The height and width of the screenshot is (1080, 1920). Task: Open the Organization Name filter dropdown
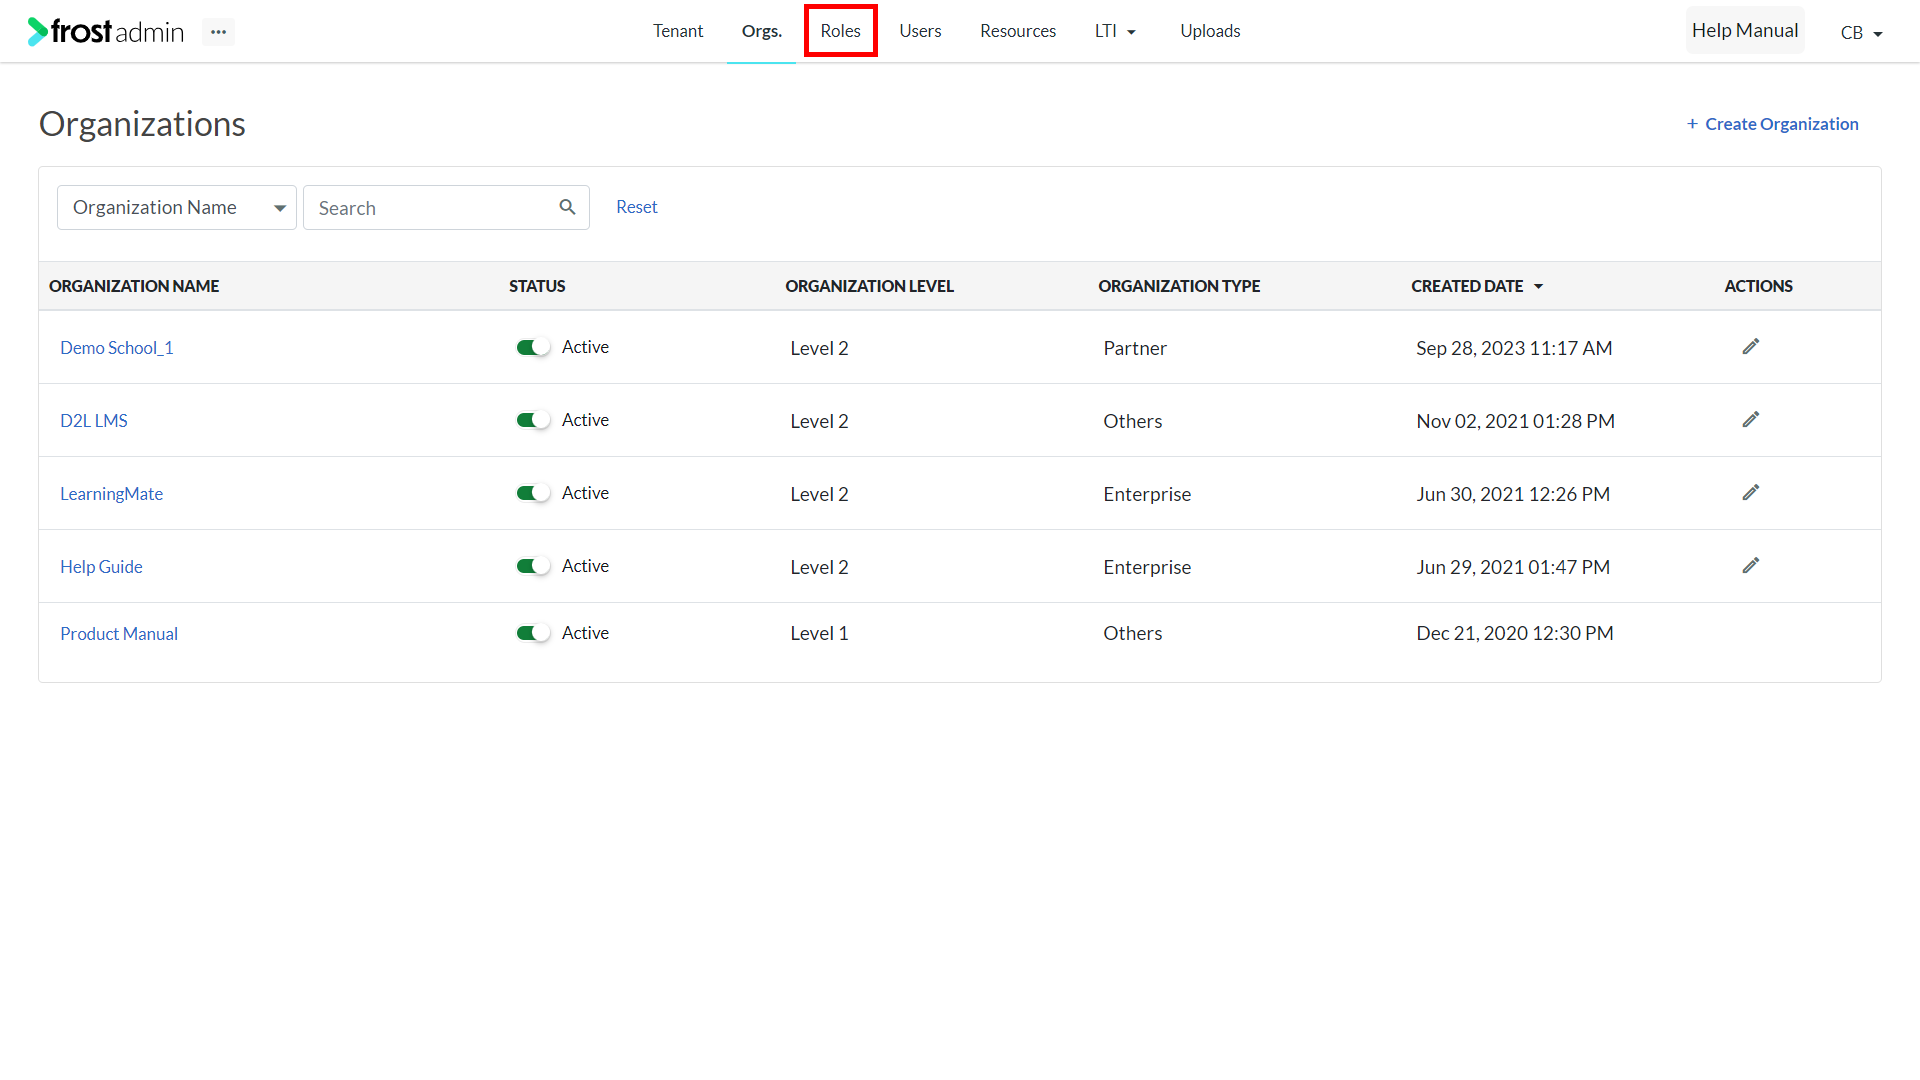(x=177, y=207)
